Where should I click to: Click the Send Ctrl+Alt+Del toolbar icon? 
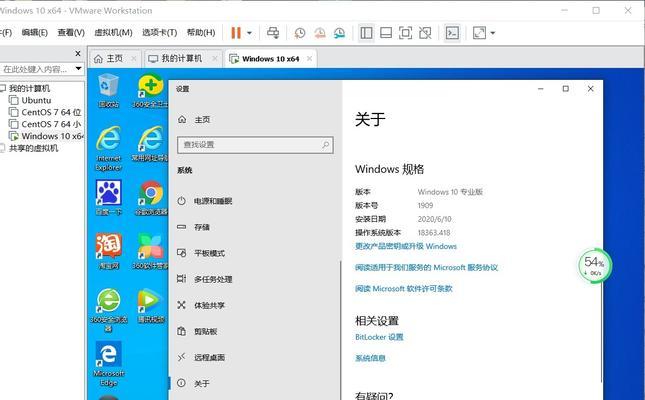pyautogui.click(x=273, y=33)
